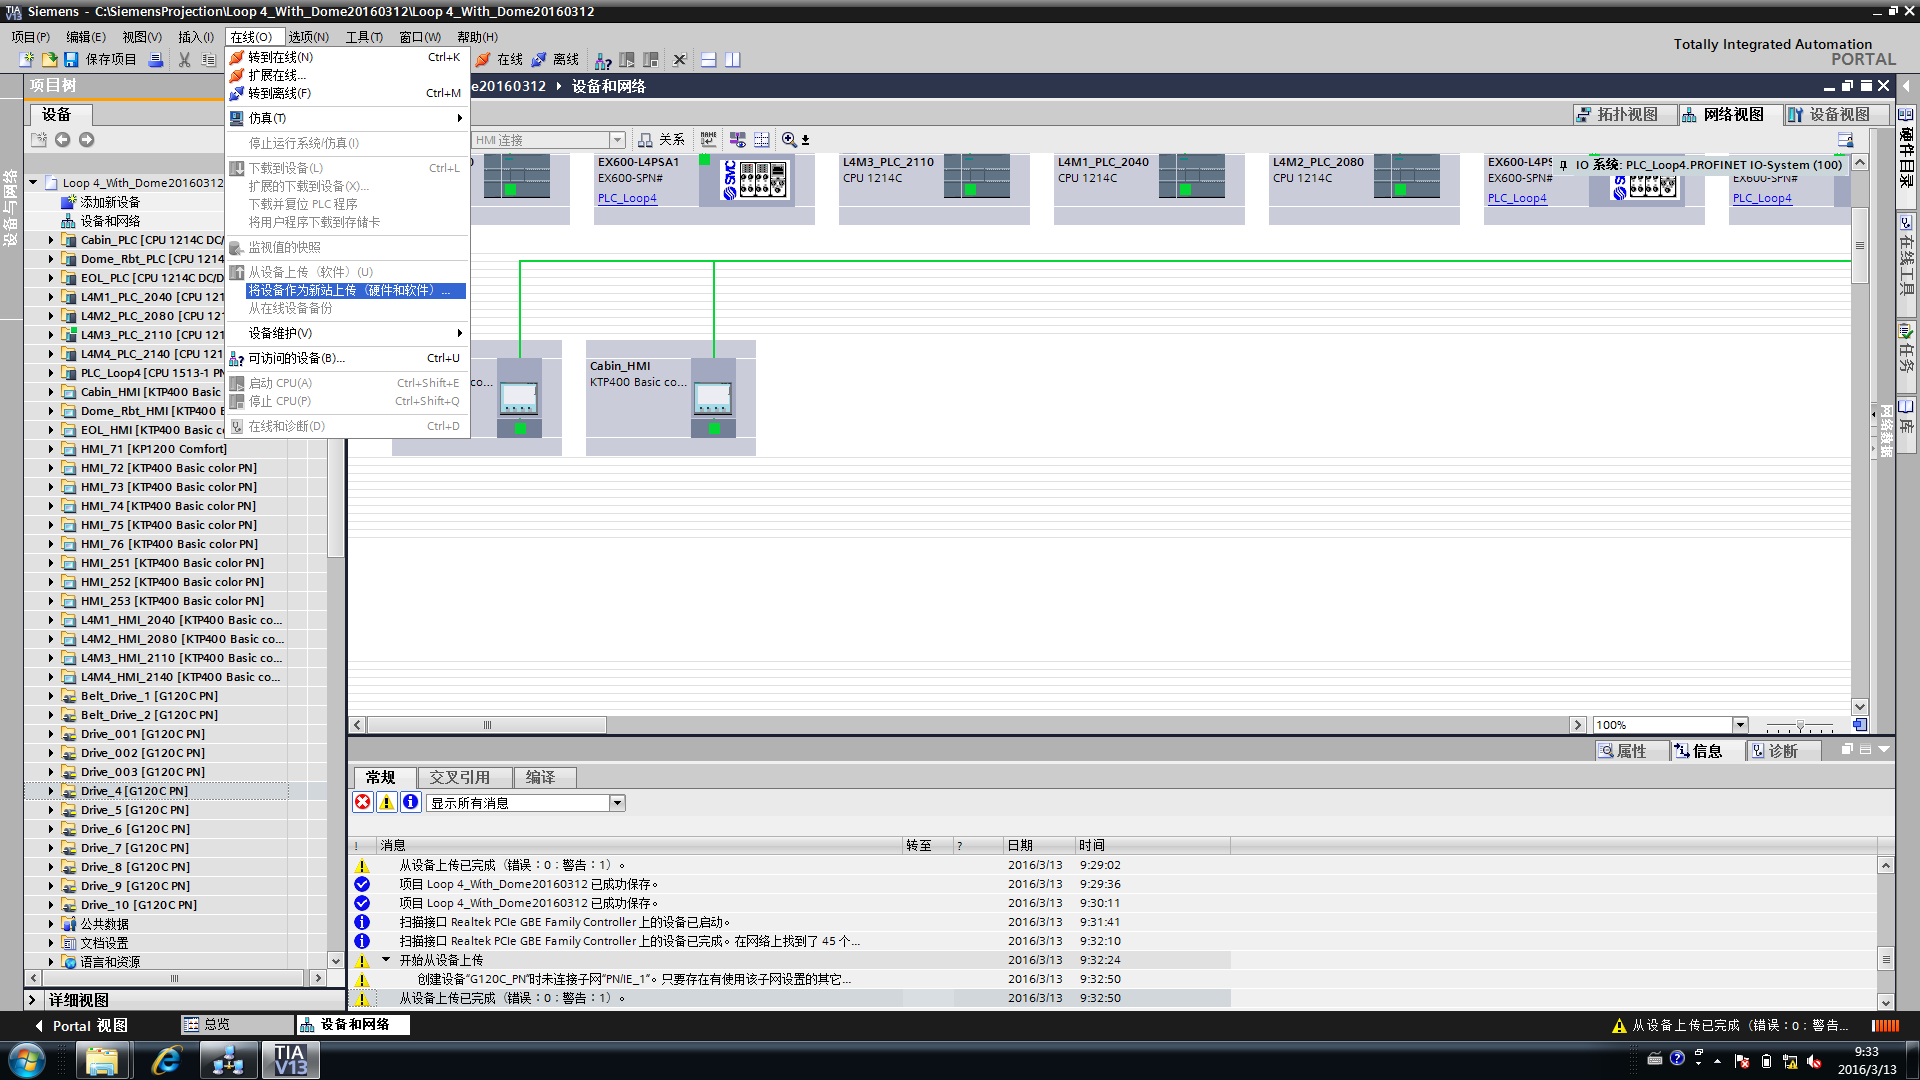Click the save project disk icon
This screenshot has width=1920, height=1080.
[71, 60]
